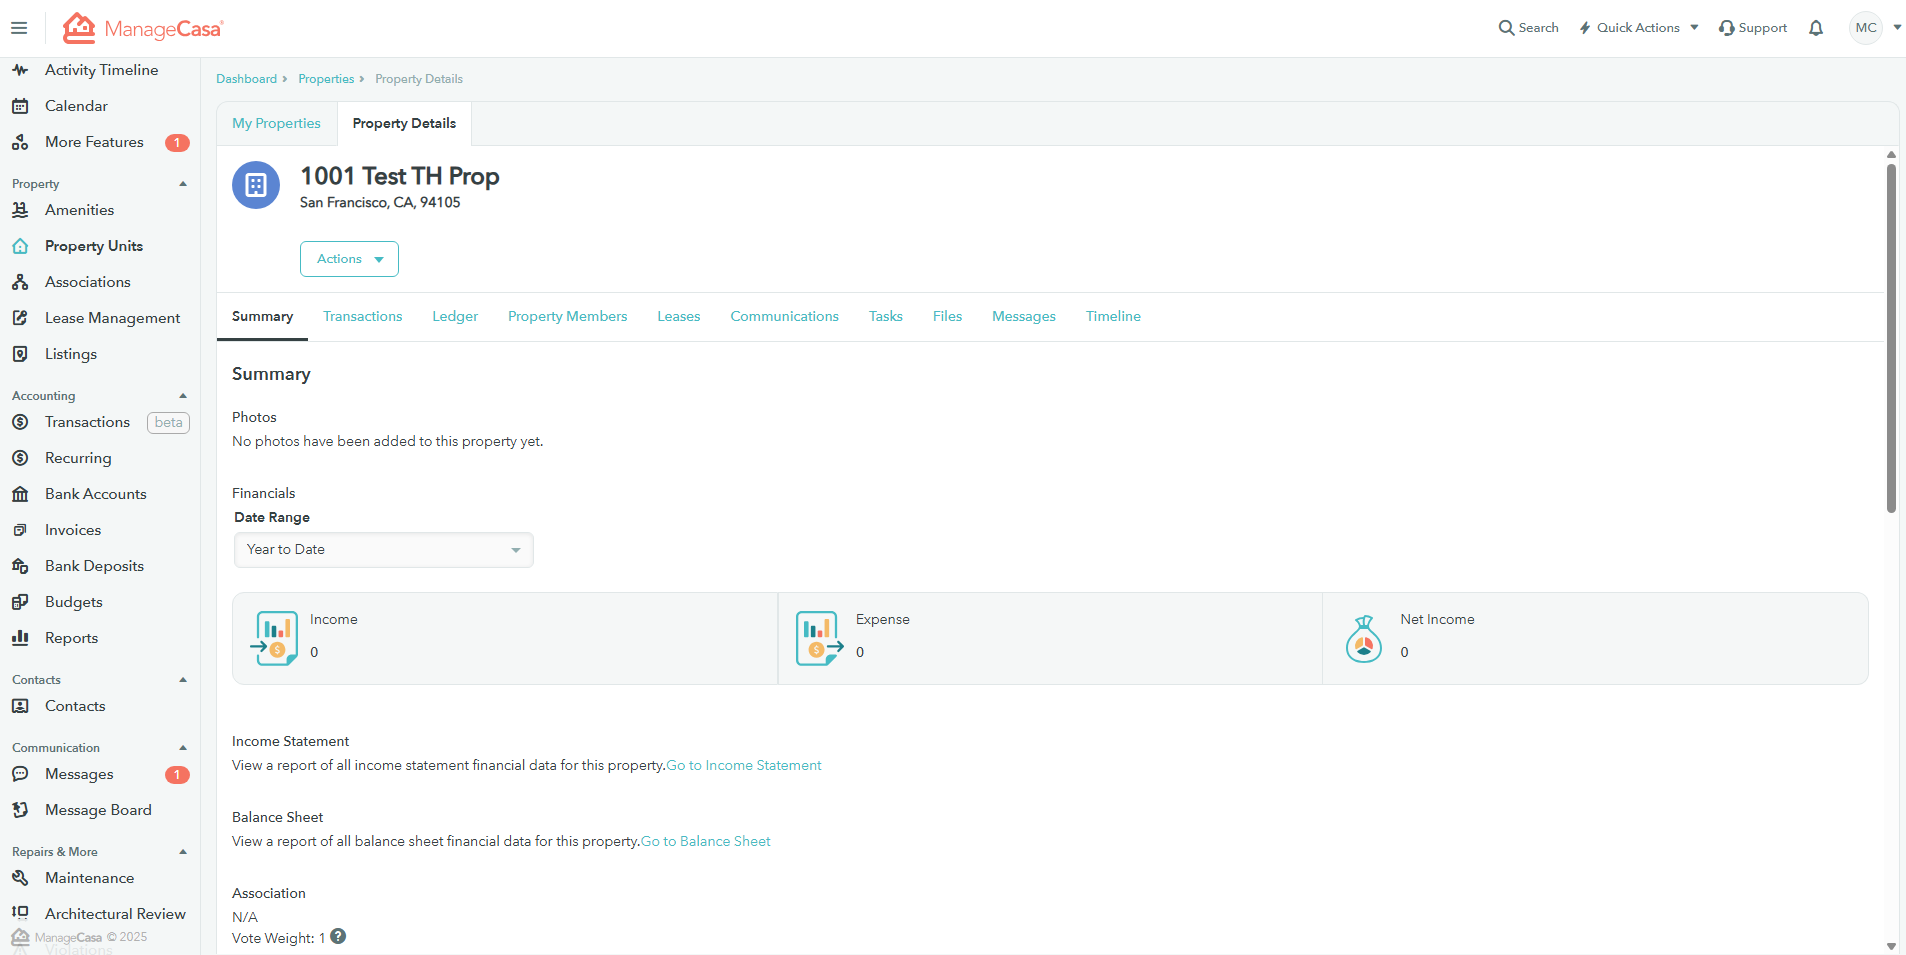Viewport: 1906px width, 955px height.
Task: Expand the Quick Actions menu
Action: pos(1639,28)
